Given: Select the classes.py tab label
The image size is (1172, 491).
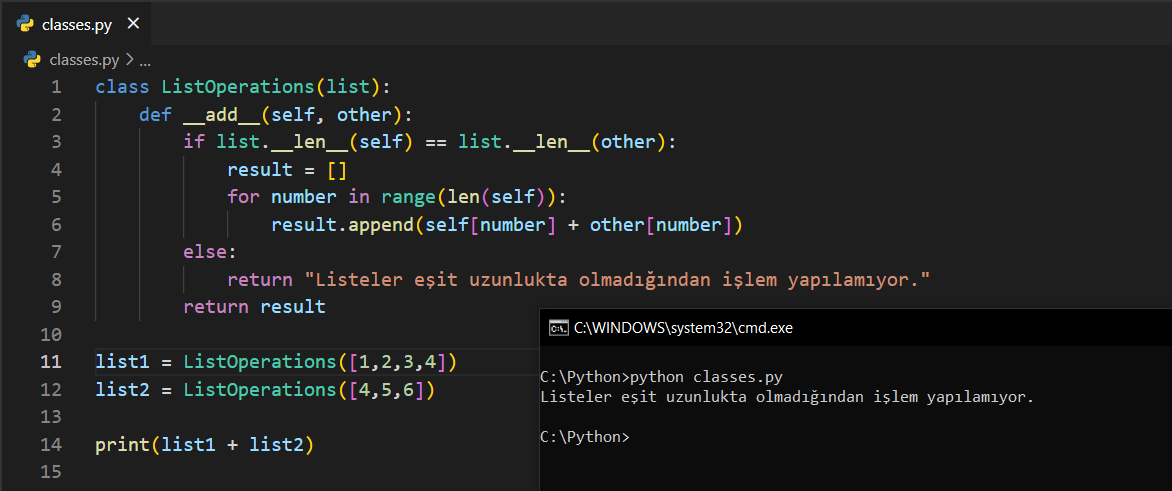Looking at the screenshot, I should (x=77, y=24).
